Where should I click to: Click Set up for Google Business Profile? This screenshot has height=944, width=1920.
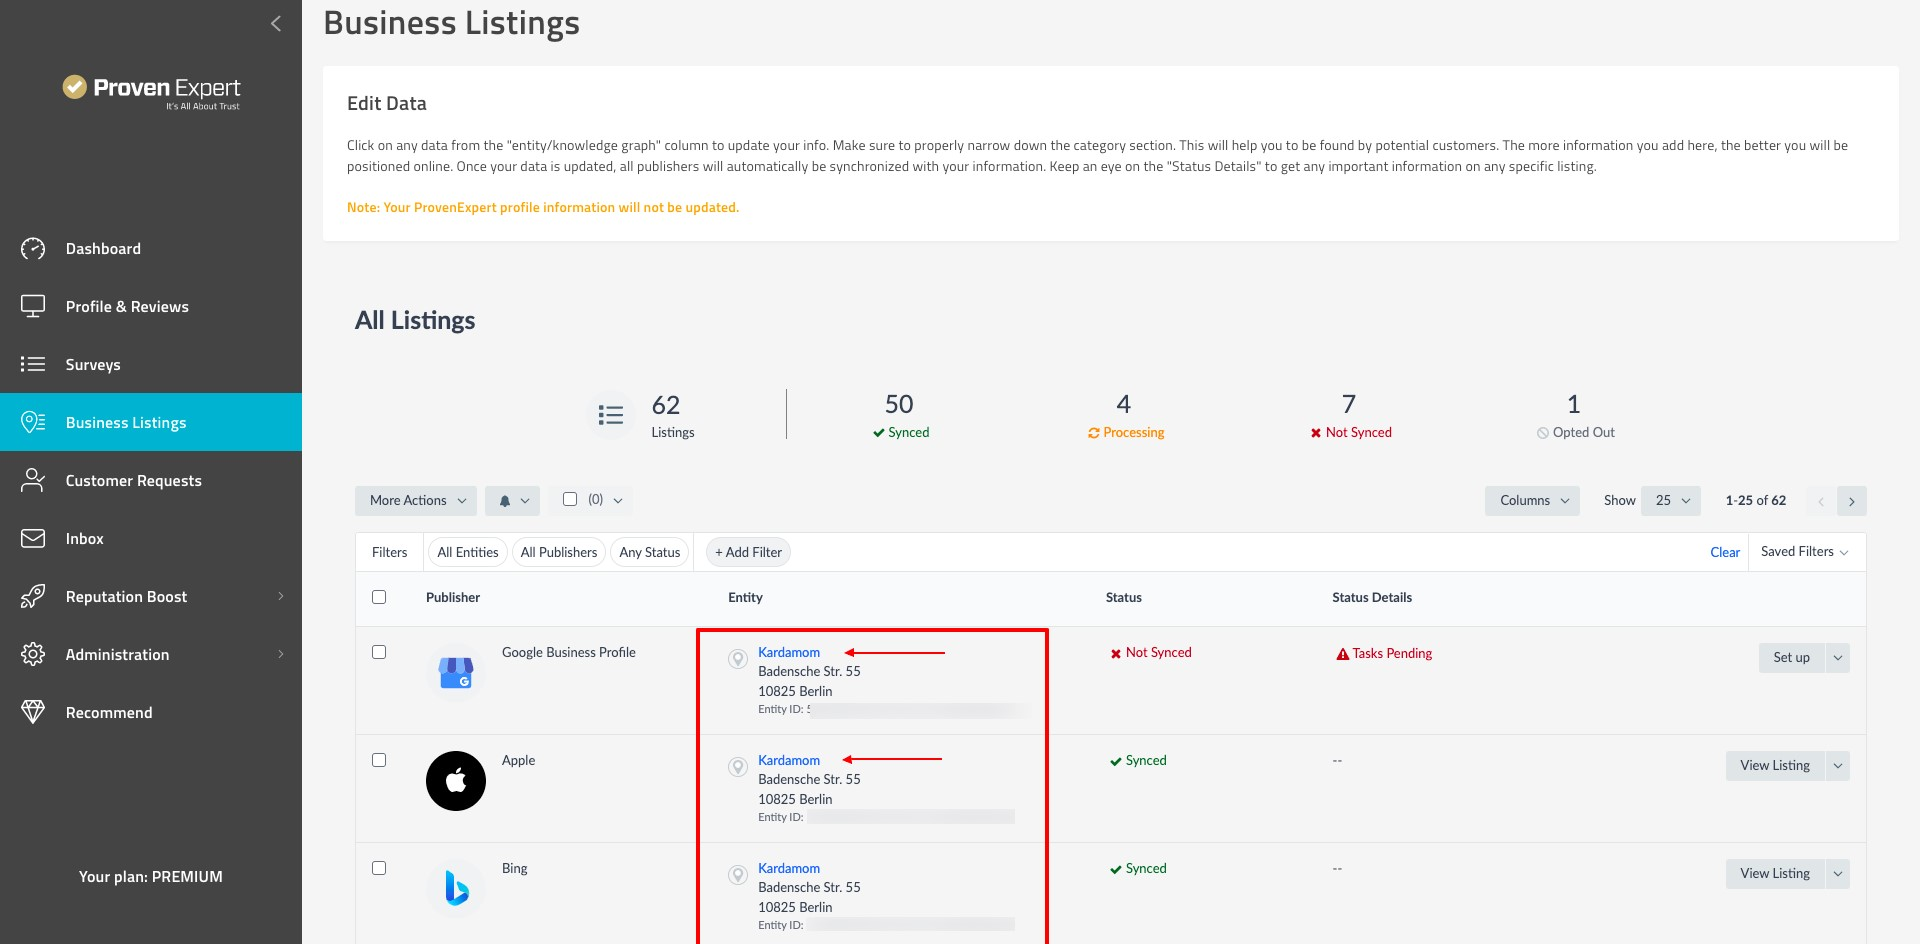(1791, 658)
